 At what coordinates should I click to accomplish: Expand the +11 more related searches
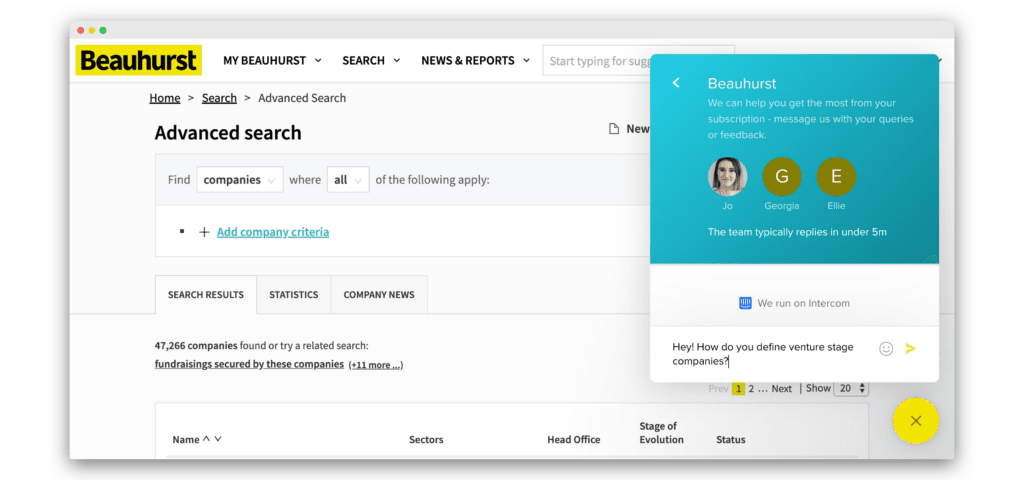376,365
